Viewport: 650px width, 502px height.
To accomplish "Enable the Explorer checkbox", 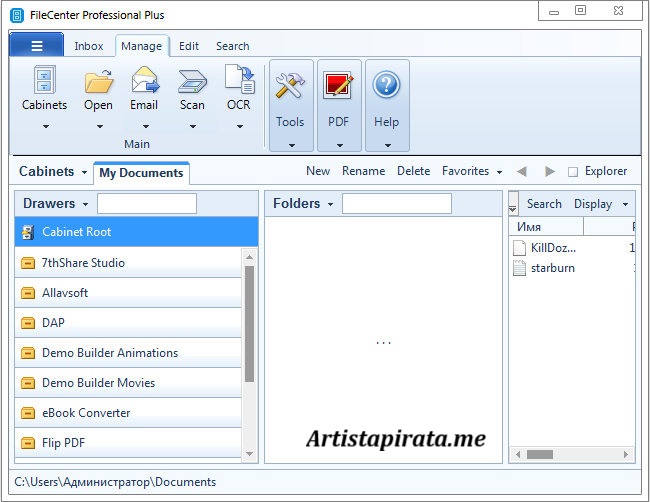I will (572, 172).
